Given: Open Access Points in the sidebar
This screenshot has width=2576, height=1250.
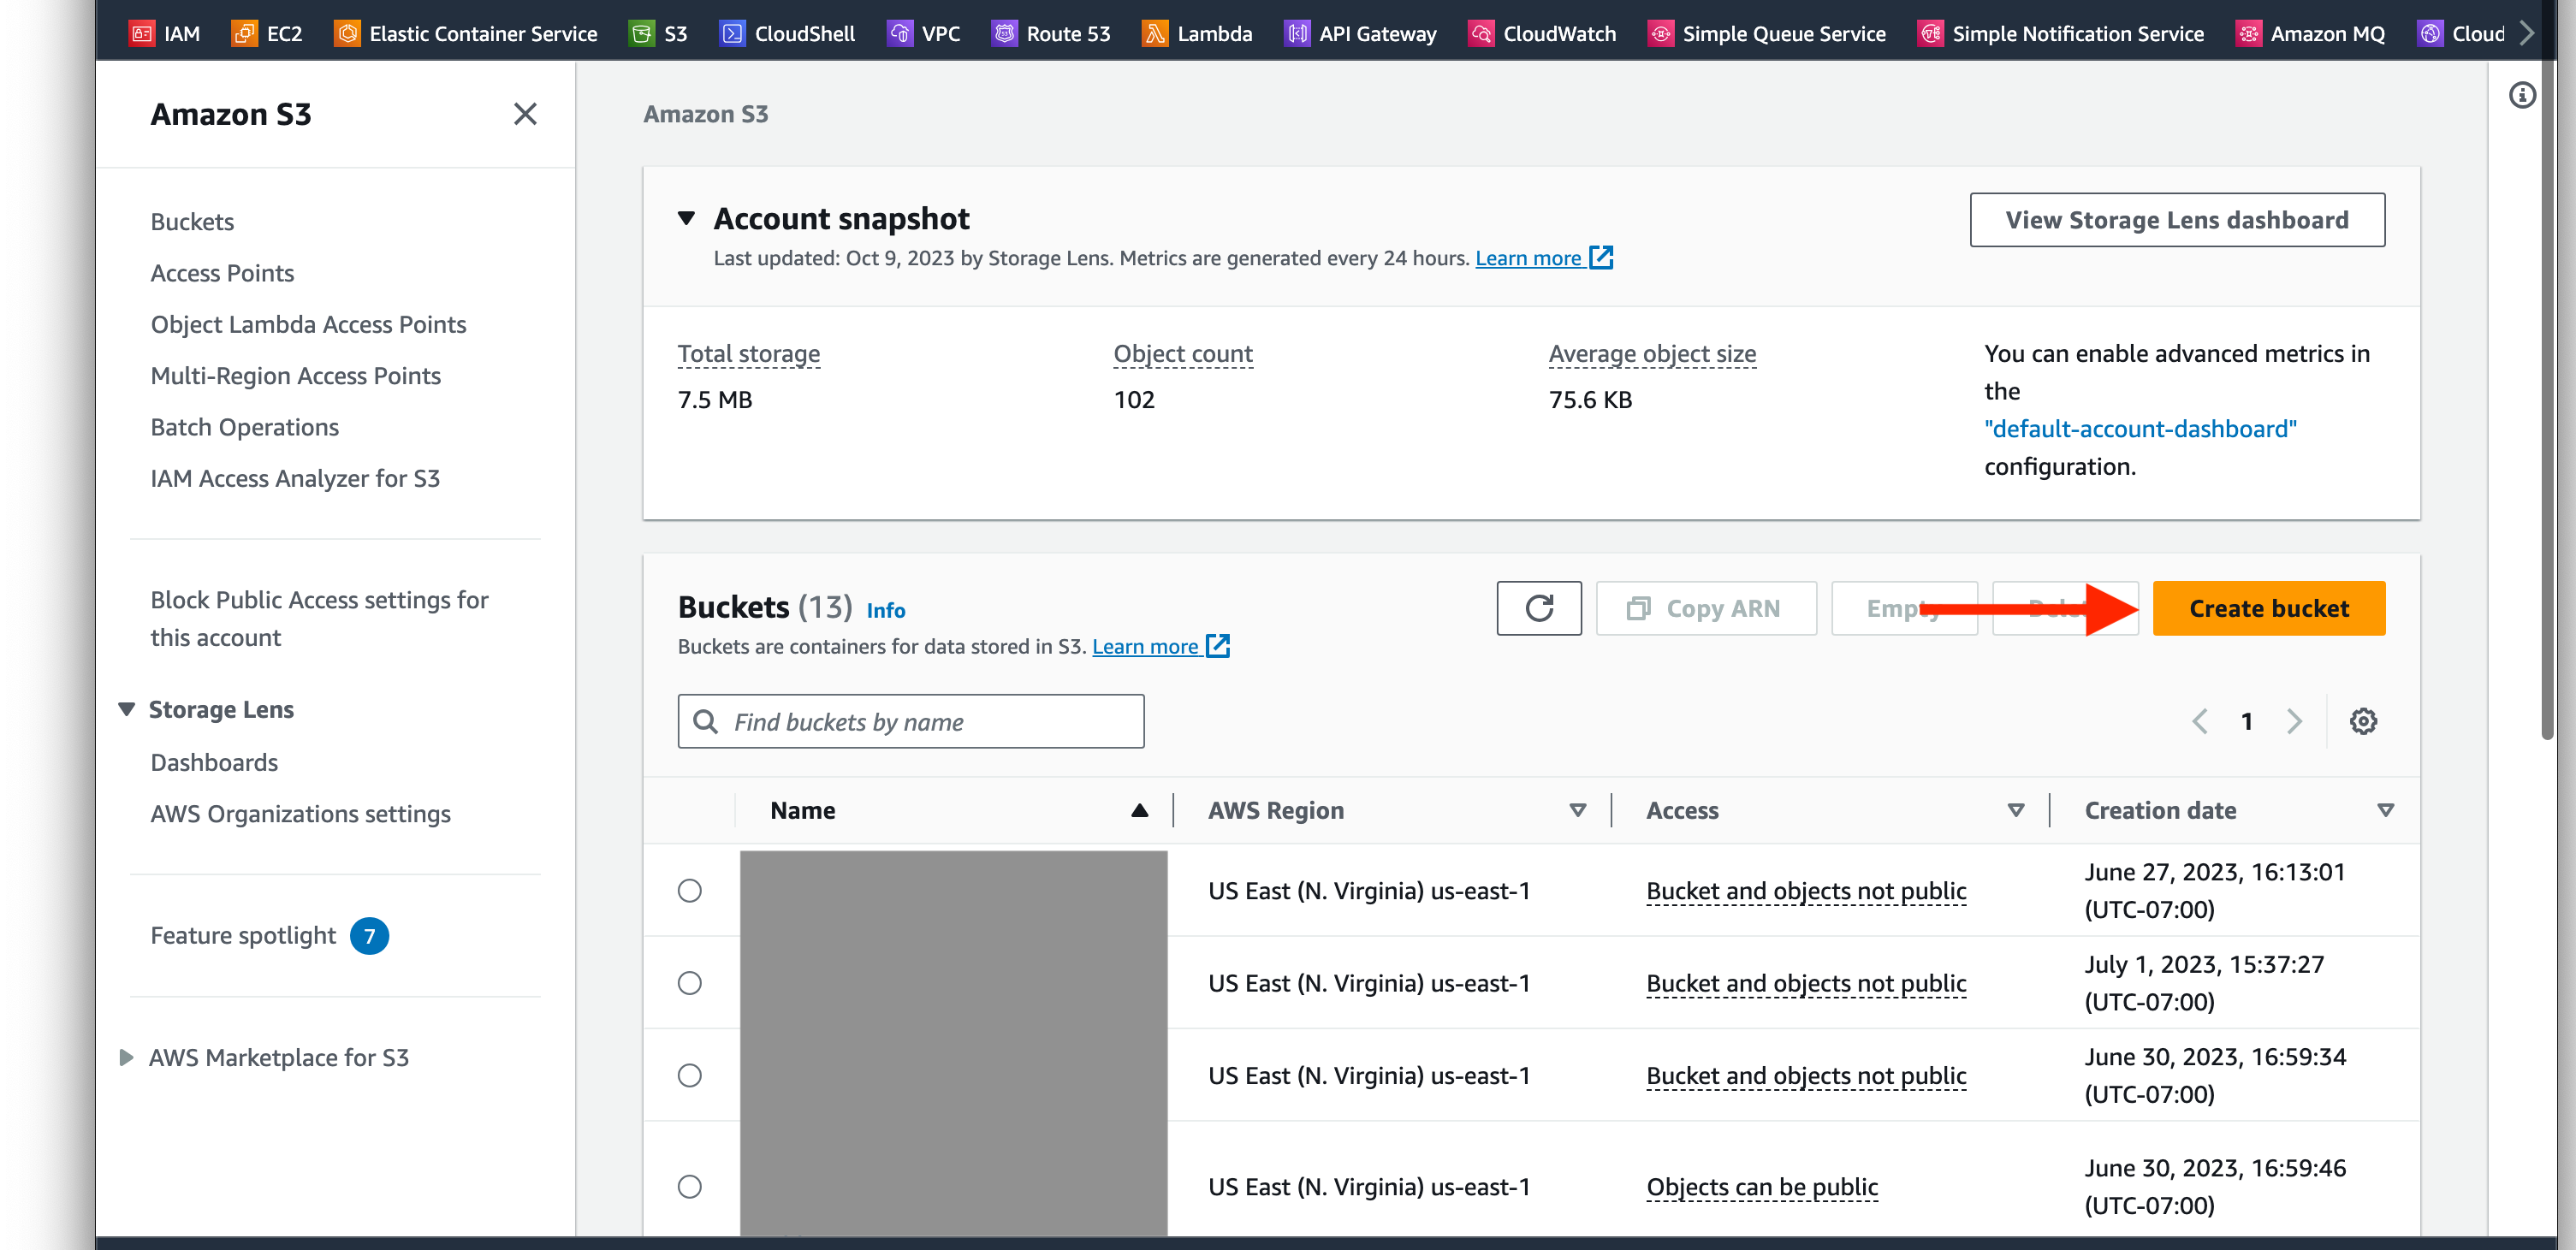Looking at the screenshot, I should (222, 273).
